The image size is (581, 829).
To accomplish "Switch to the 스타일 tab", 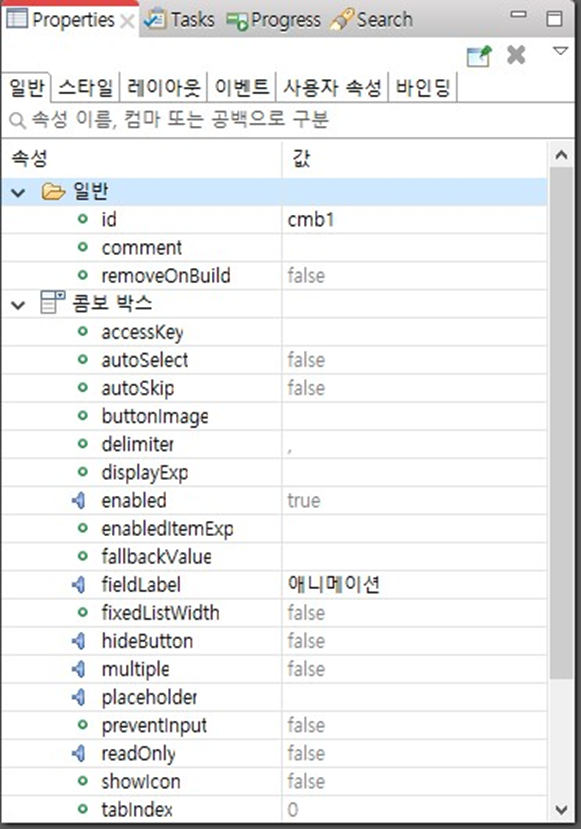I will pos(86,87).
